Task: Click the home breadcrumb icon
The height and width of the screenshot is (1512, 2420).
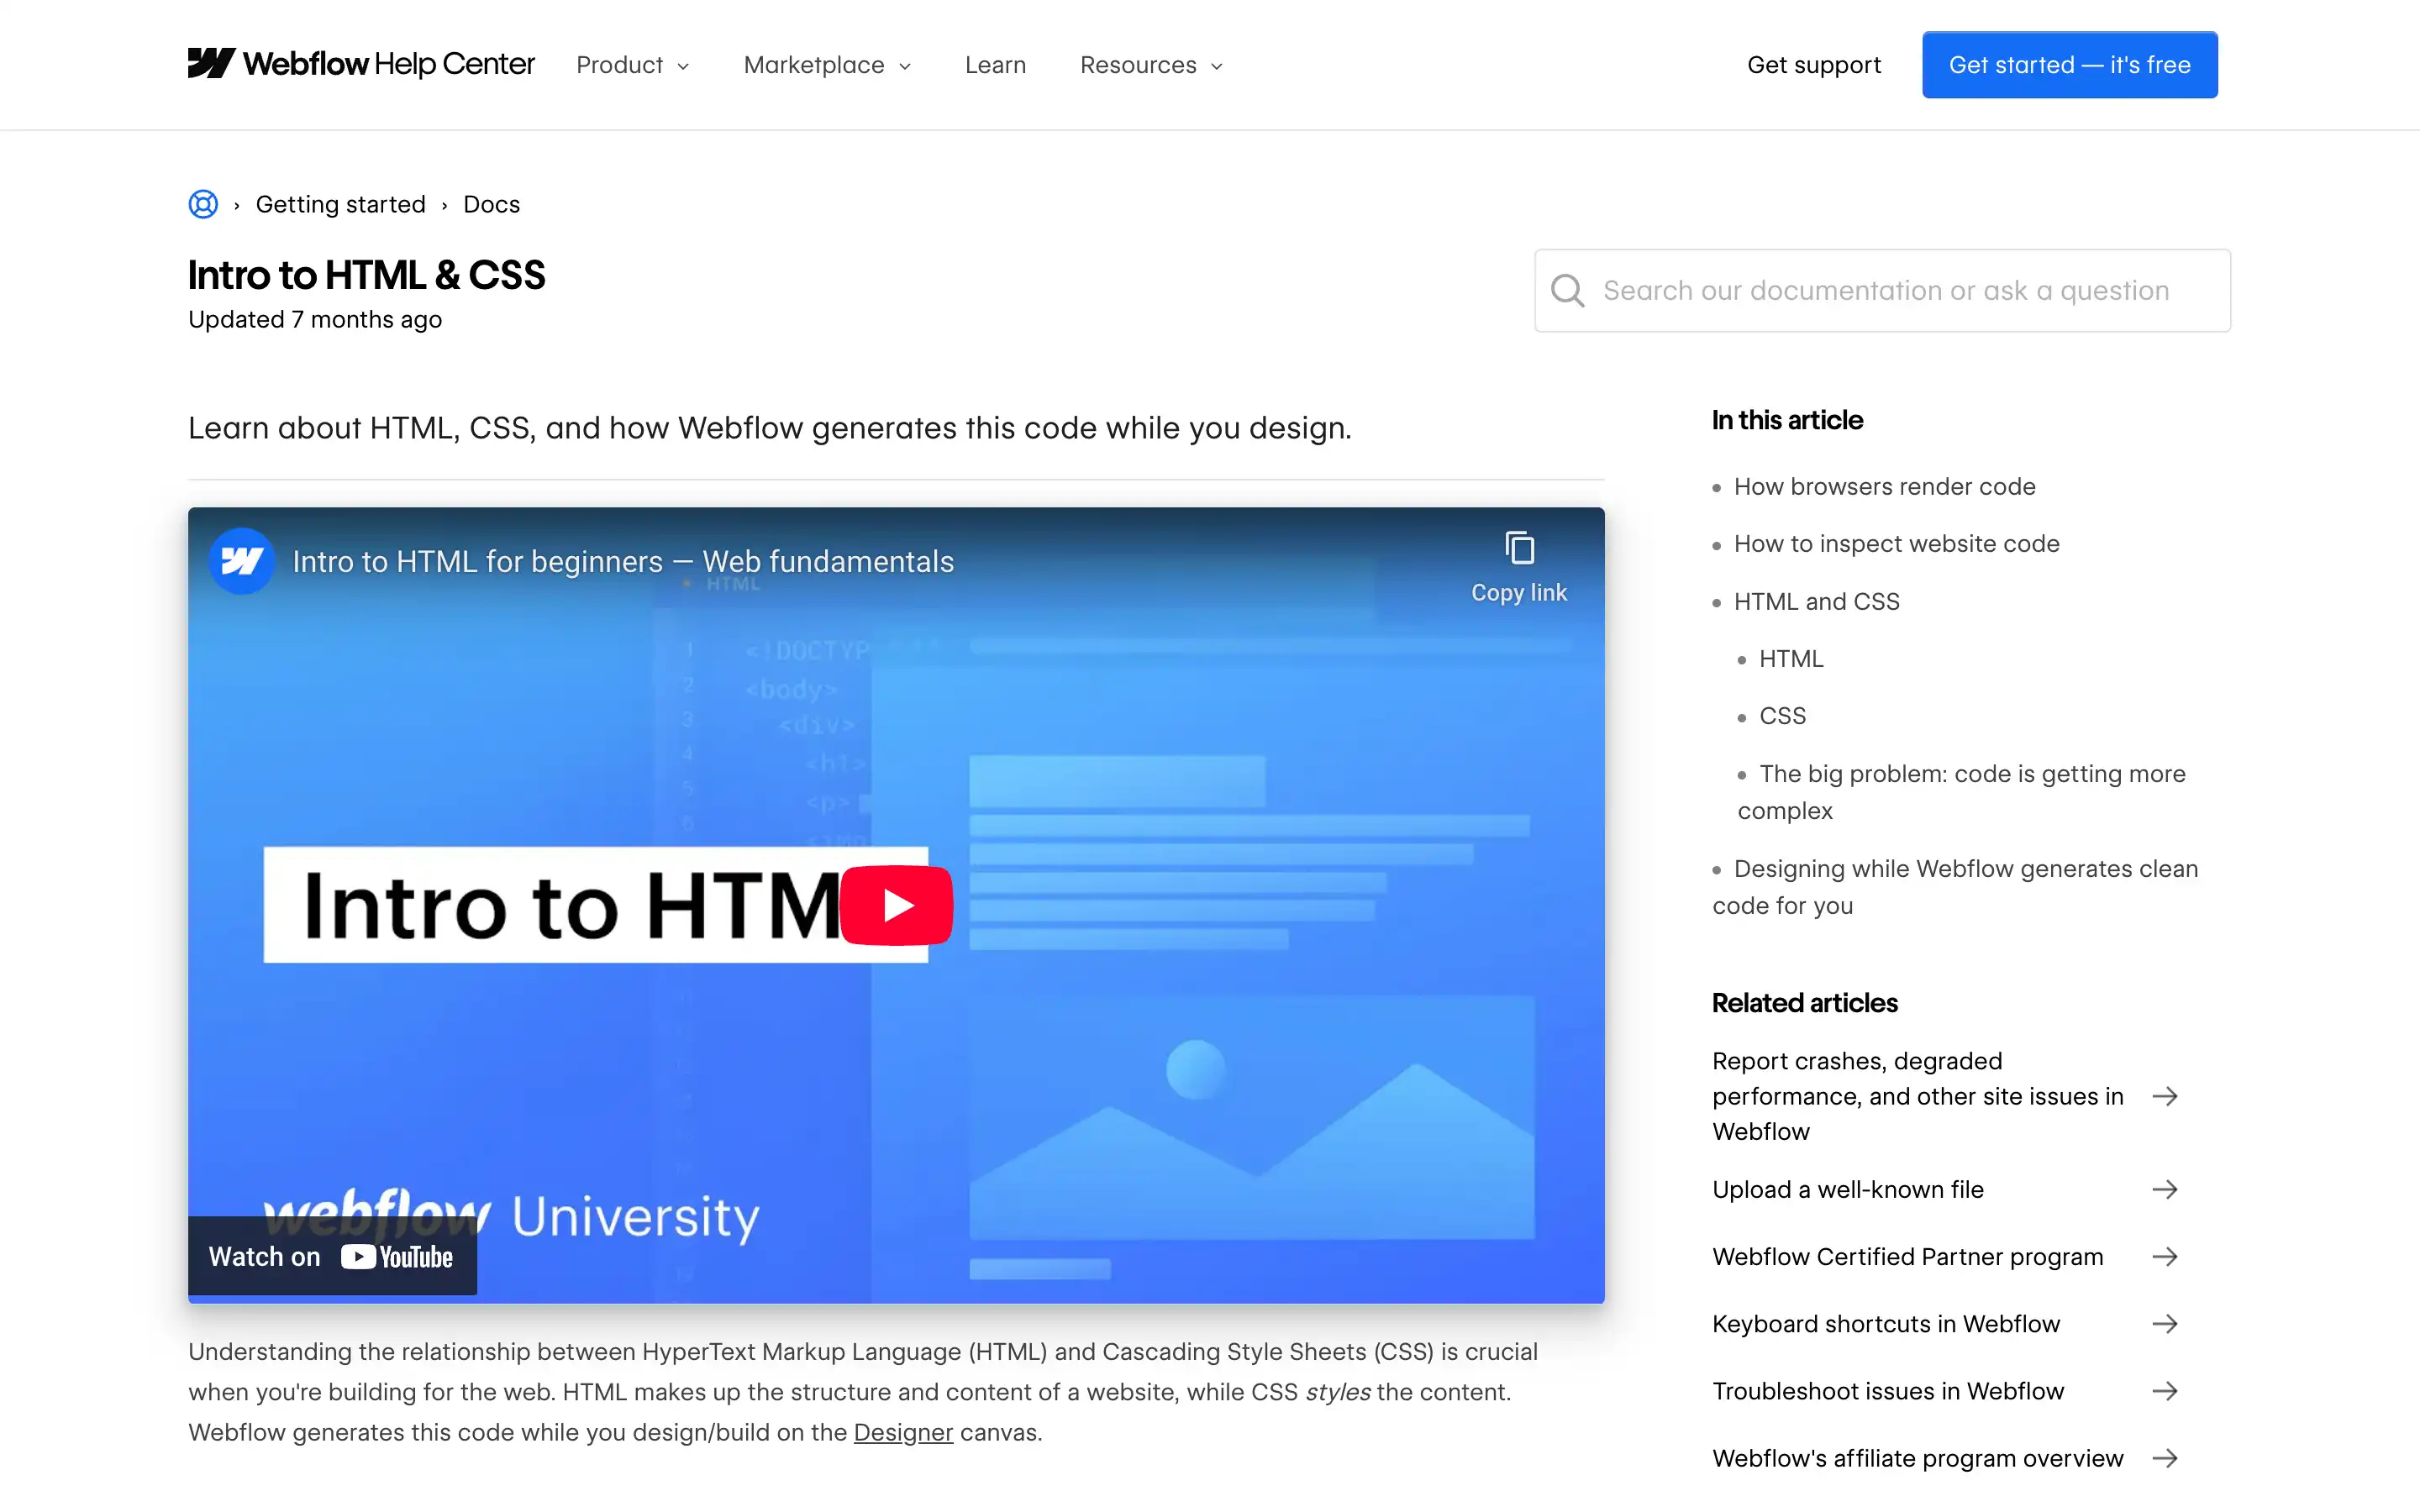Action: [x=203, y=204]
